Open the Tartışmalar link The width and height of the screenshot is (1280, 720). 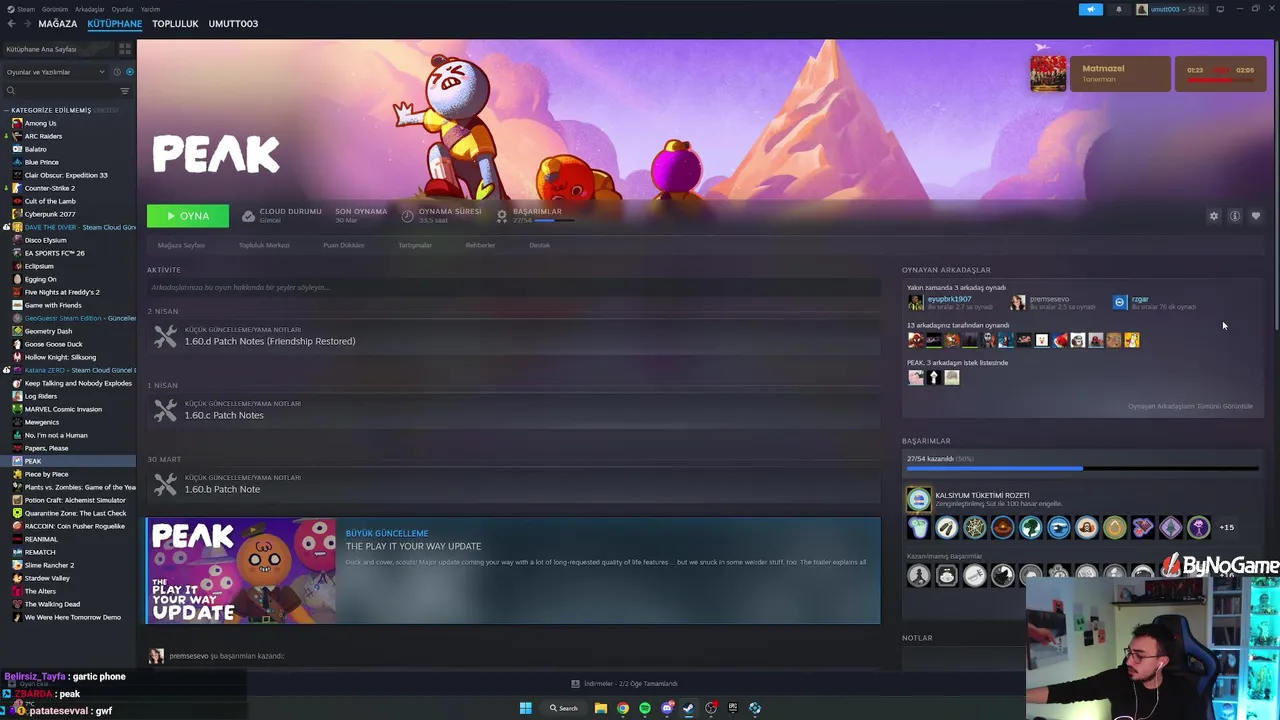(415, 245)
